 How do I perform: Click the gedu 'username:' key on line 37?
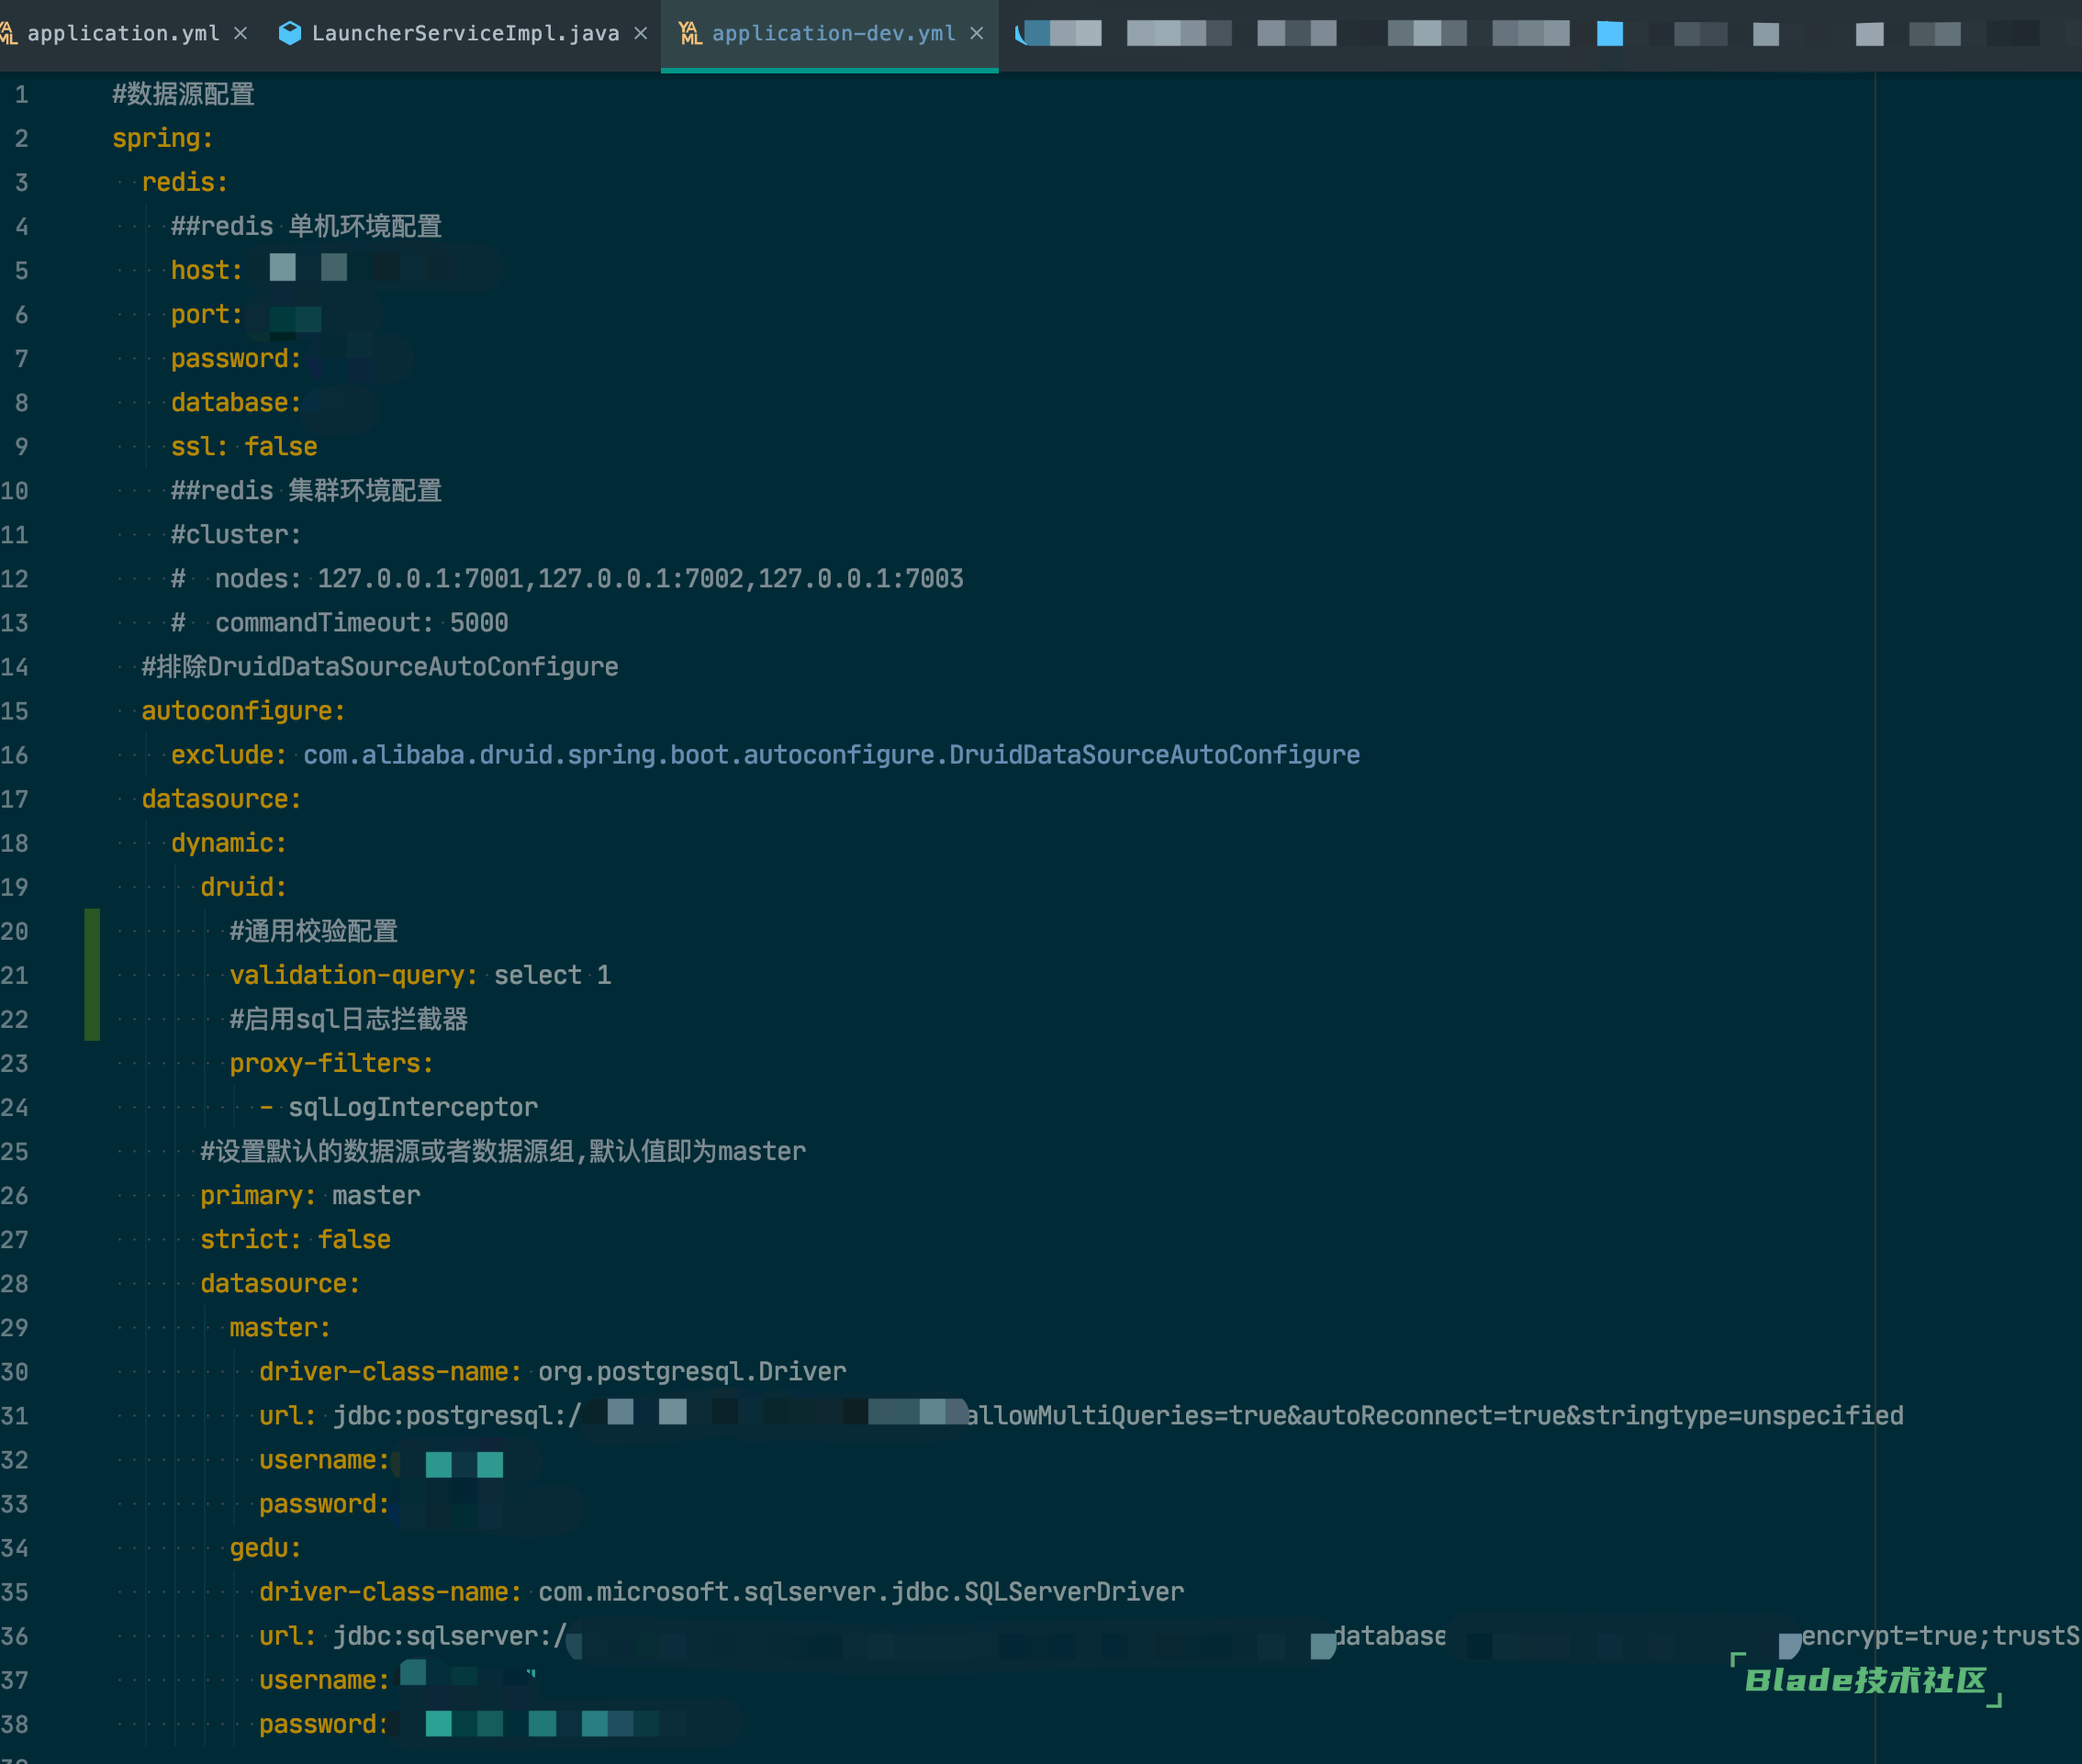[324, 1680]
